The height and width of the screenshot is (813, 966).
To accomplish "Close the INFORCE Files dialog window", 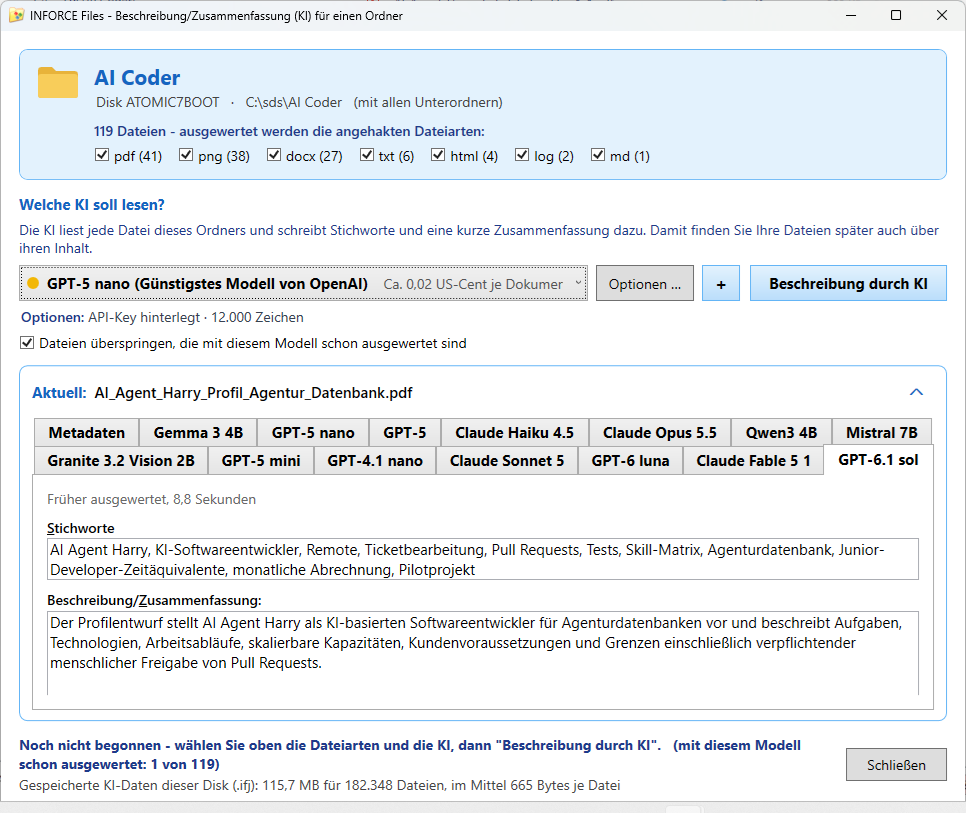I will tap(941, 15).
